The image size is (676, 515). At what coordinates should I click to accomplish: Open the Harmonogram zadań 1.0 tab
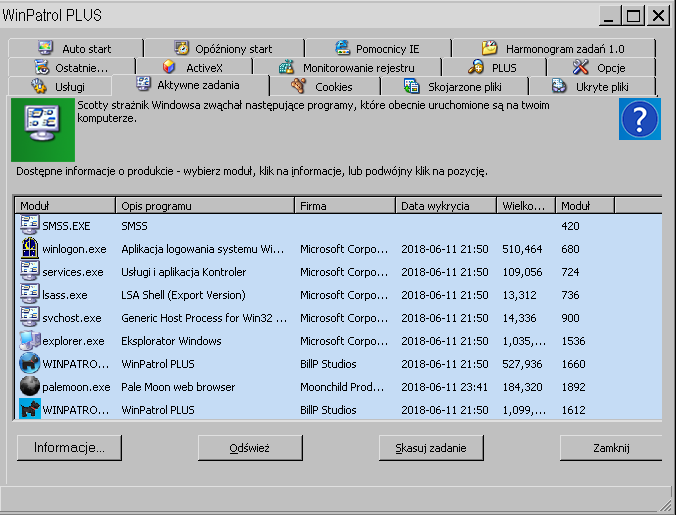tap(554, 48)
